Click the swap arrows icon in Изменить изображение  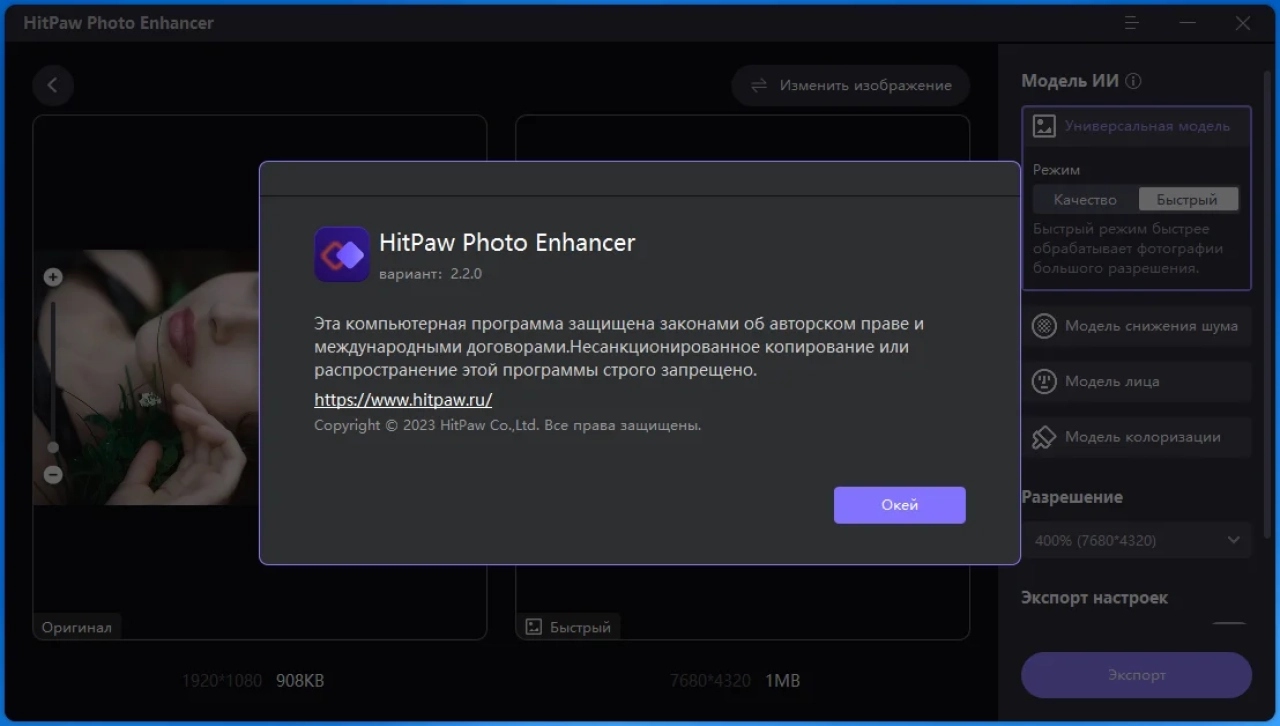pyautogui.click(x=760, y=86)
